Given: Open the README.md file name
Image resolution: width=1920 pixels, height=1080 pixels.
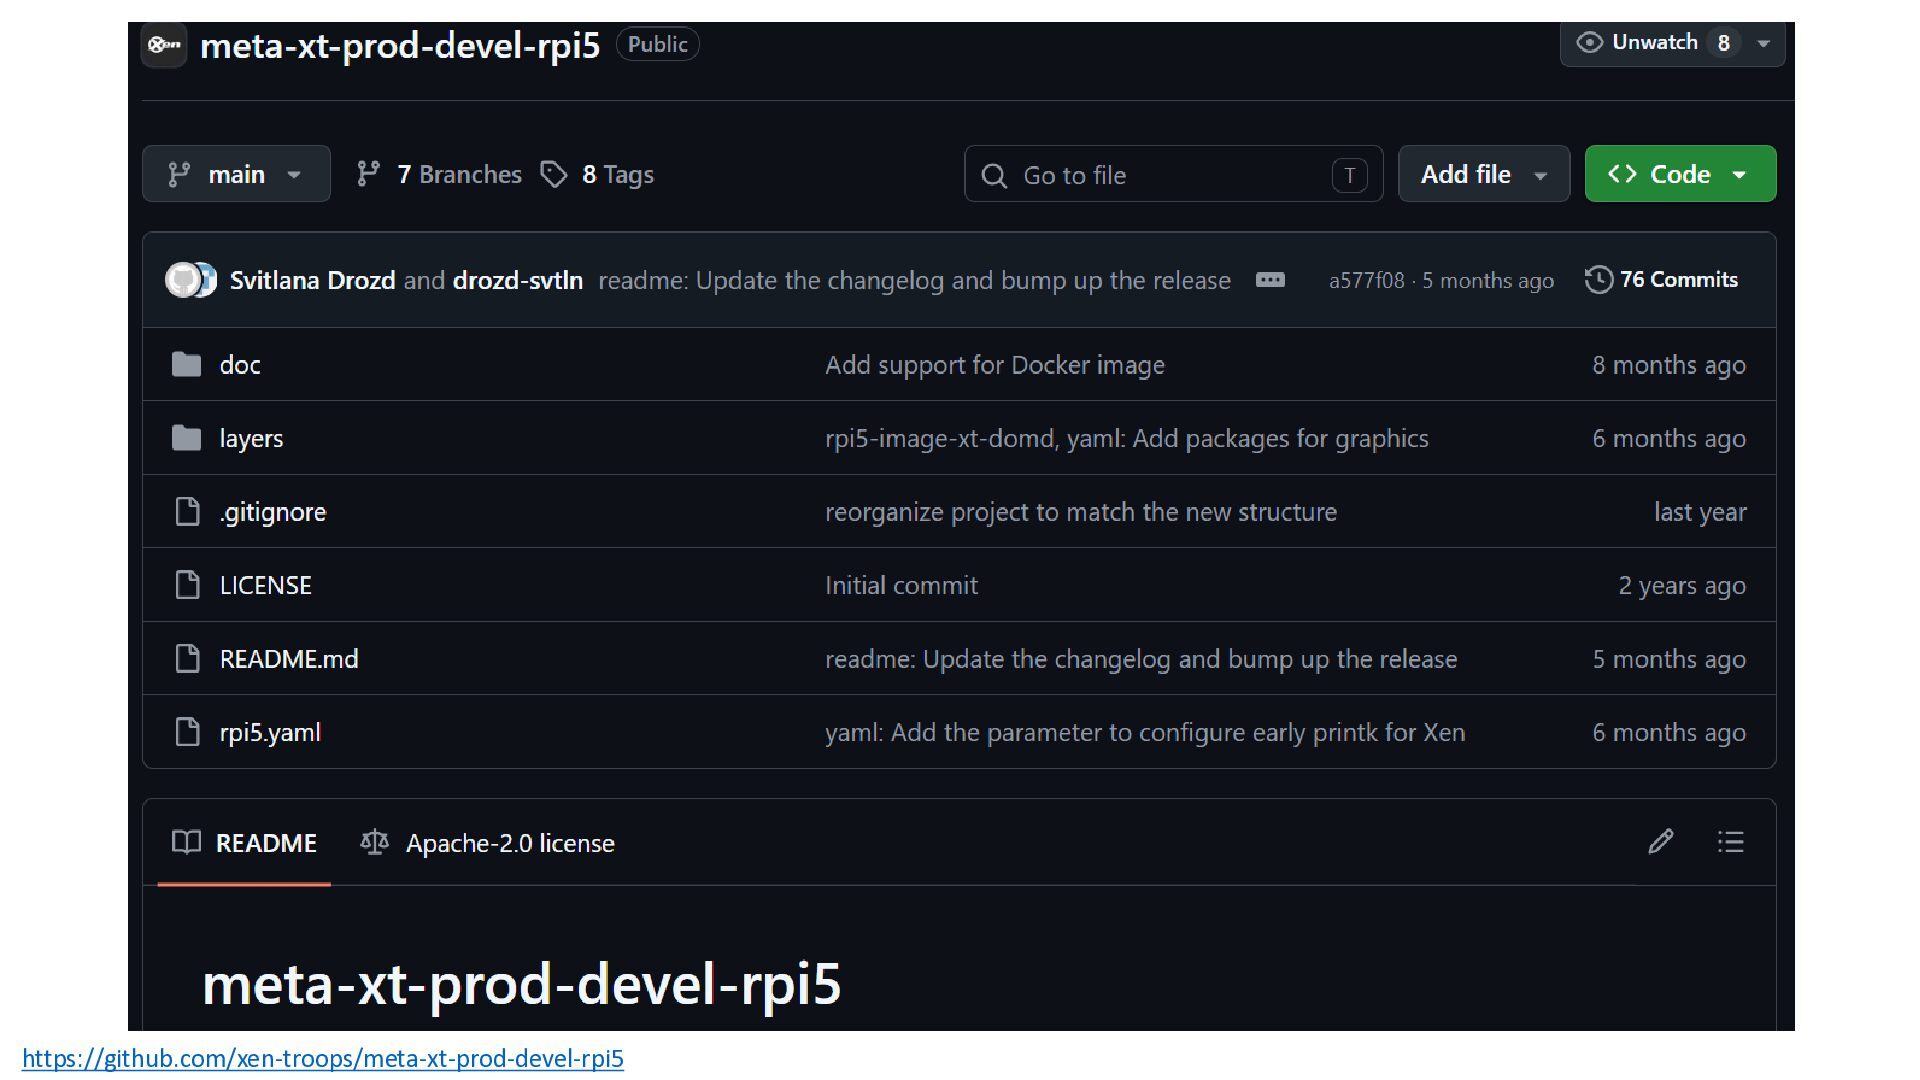Looking at the screenshot, I should point(289,659).
